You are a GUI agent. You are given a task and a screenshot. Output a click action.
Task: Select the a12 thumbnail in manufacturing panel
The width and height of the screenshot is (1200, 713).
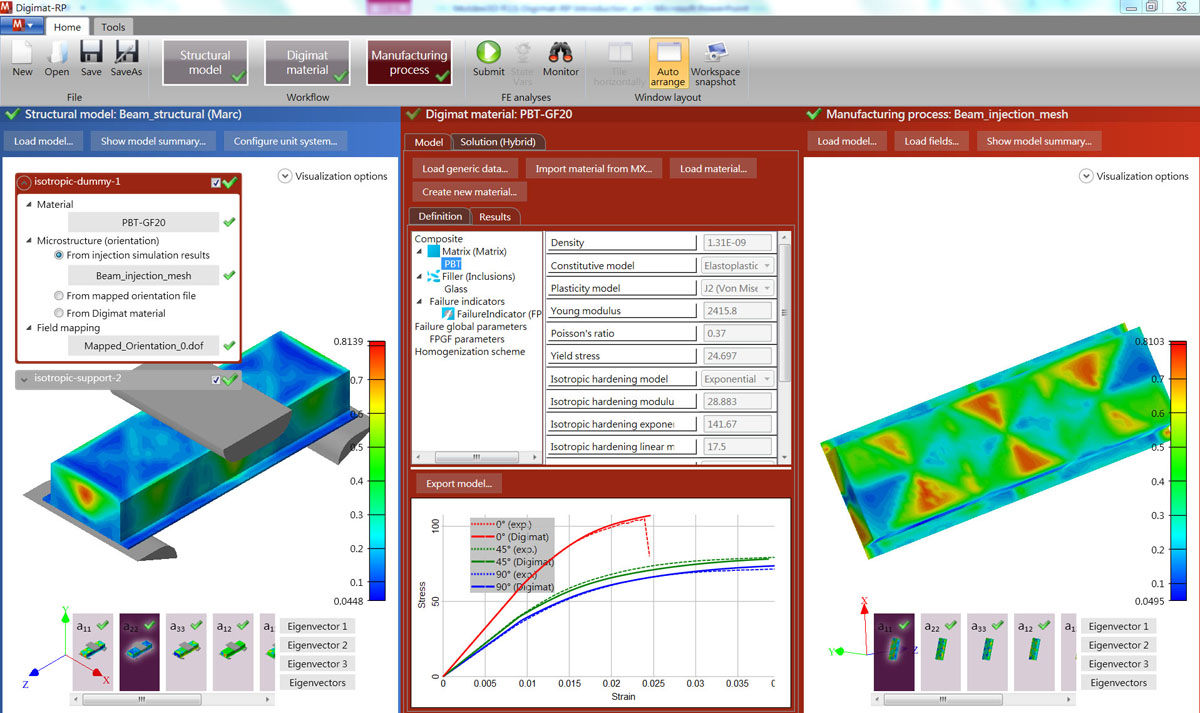[x=1035, y=651]
